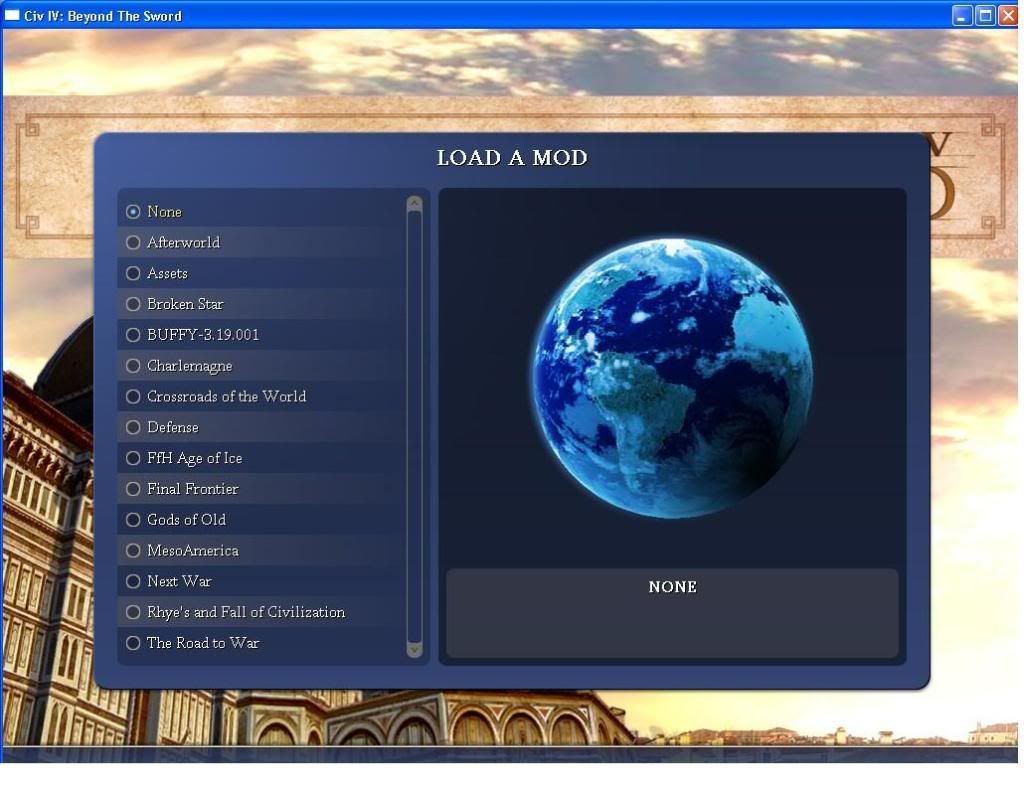Screen dimensions: 1024x795
Task: Click the Civ IV window title bar icon
Action: (x=12, y=15)
